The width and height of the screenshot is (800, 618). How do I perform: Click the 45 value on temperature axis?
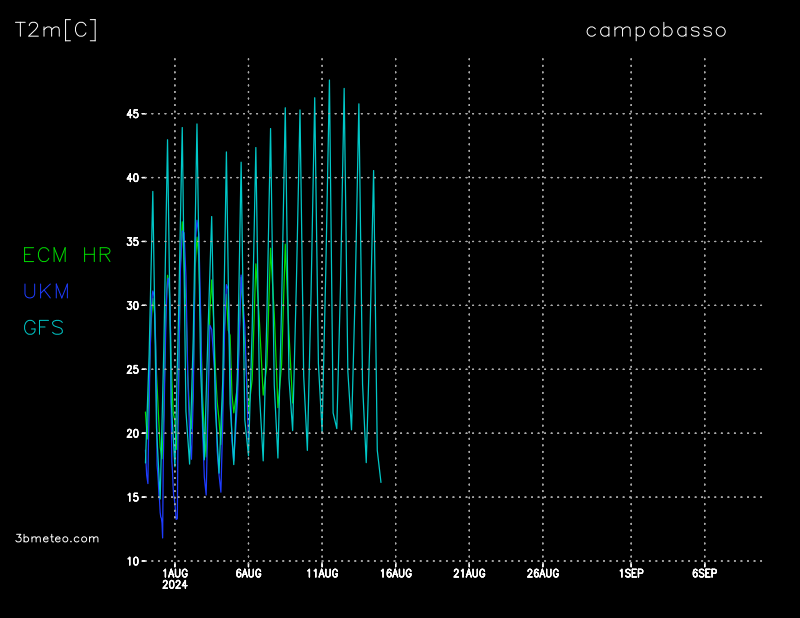[132, 114]
